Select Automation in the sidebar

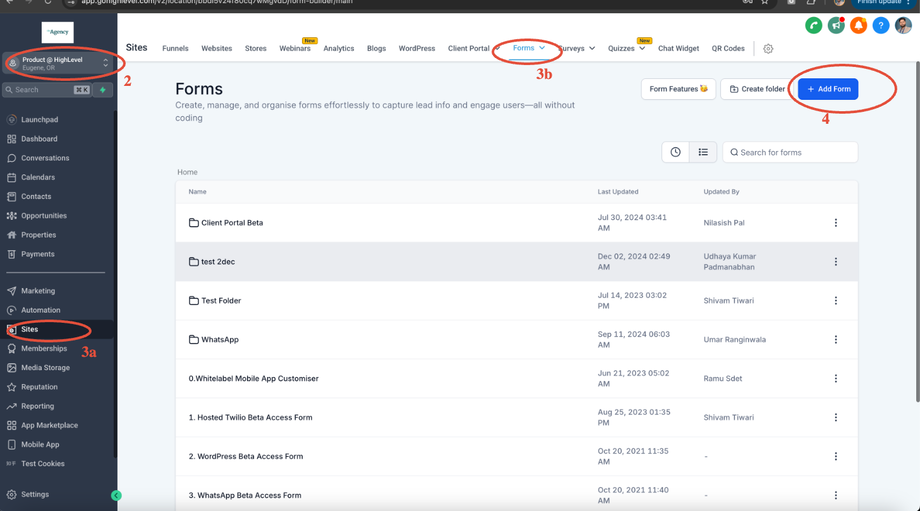pos(41,310)
